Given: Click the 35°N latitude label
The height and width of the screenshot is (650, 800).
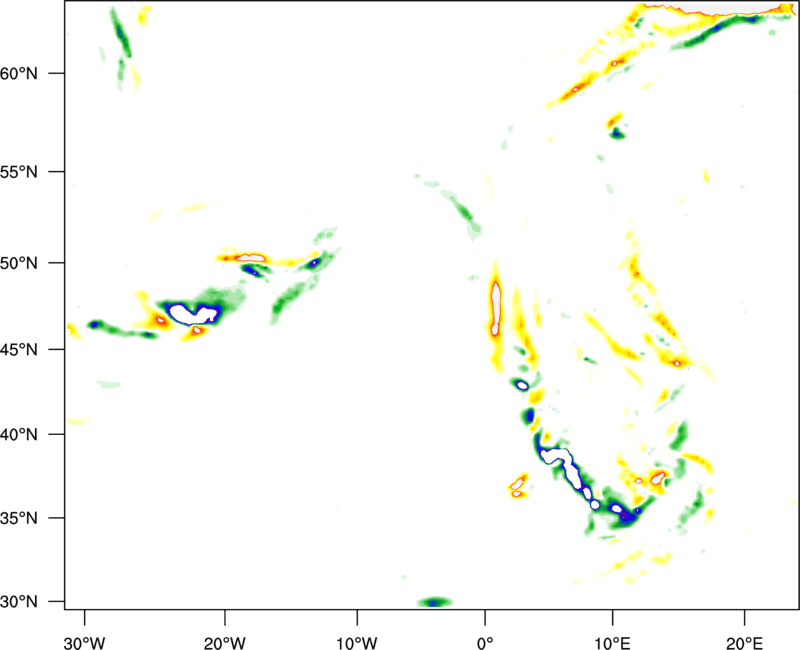Looking at the screenshot, I should pyautogui.click(x=19, y=518).
